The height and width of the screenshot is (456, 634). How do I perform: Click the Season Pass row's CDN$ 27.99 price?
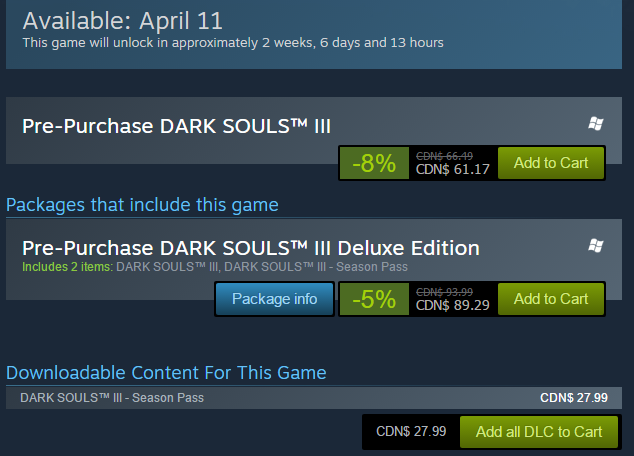point(573,398)
